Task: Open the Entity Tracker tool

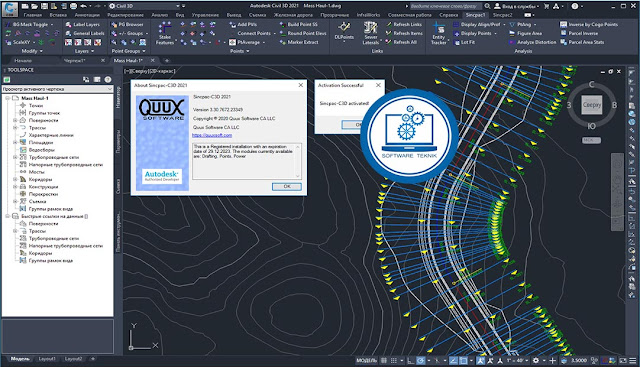Action: pos(439,33)
